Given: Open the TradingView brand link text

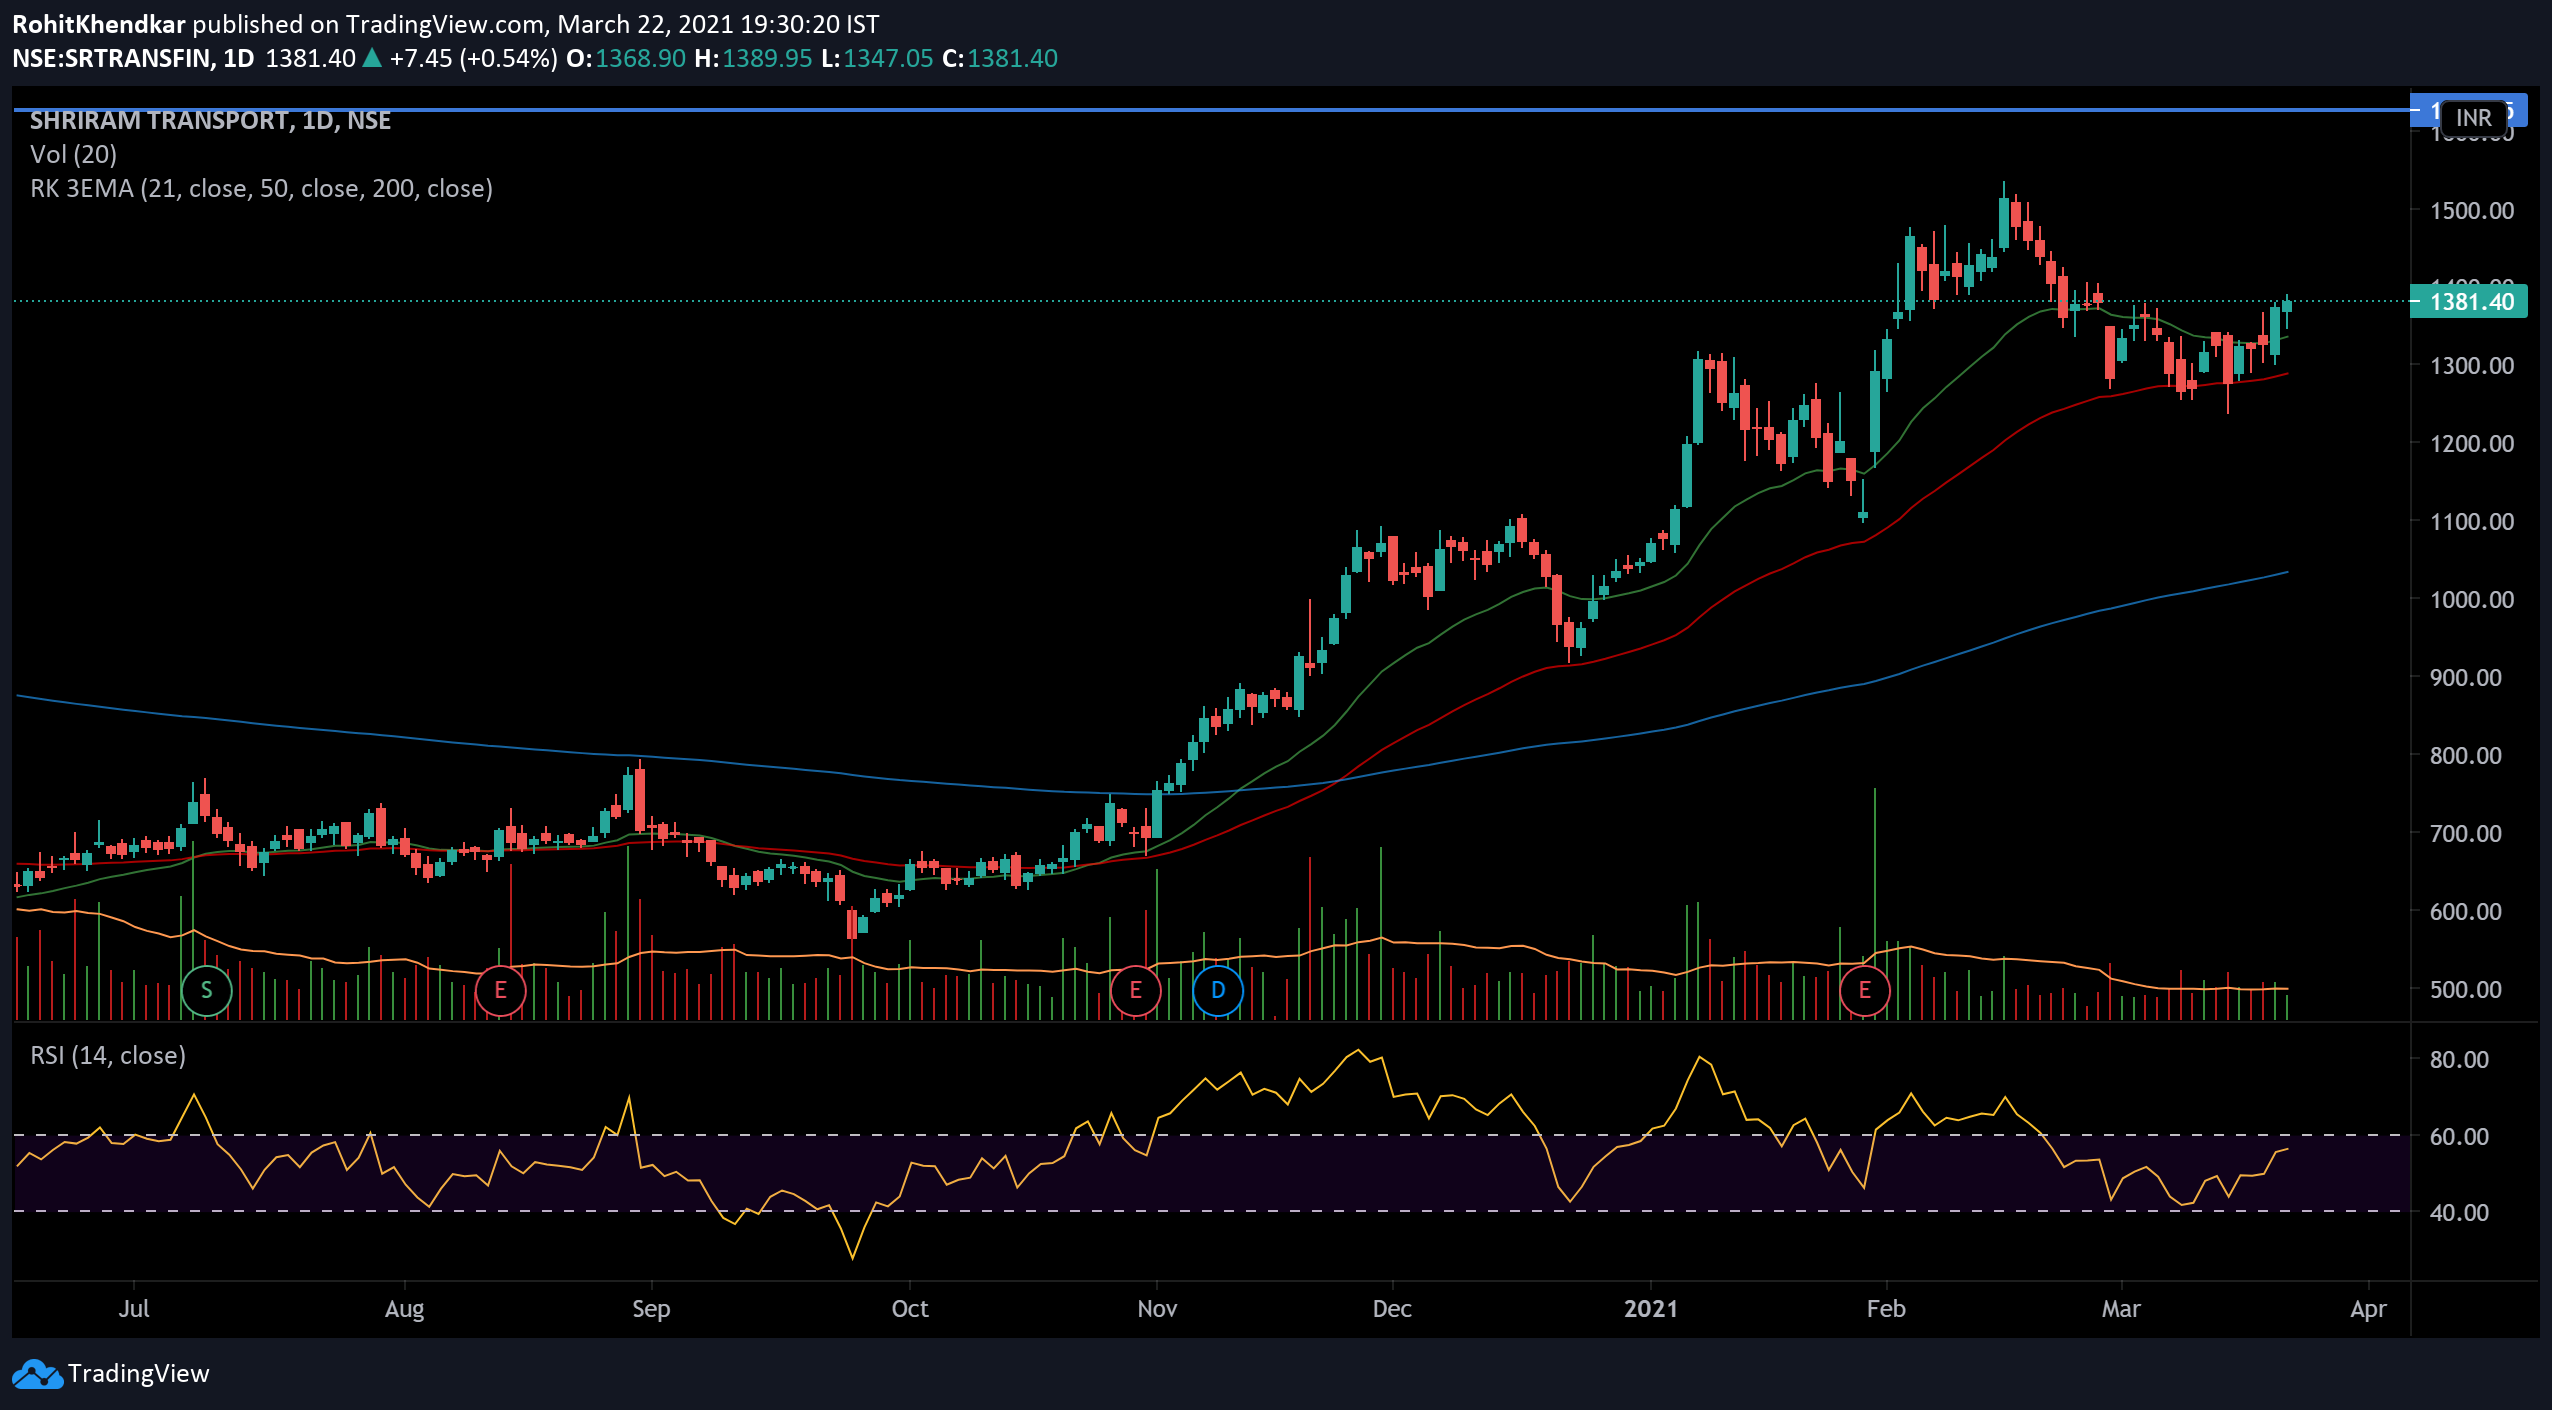Looking at the screenshot, I should (x=139, y=1374).
